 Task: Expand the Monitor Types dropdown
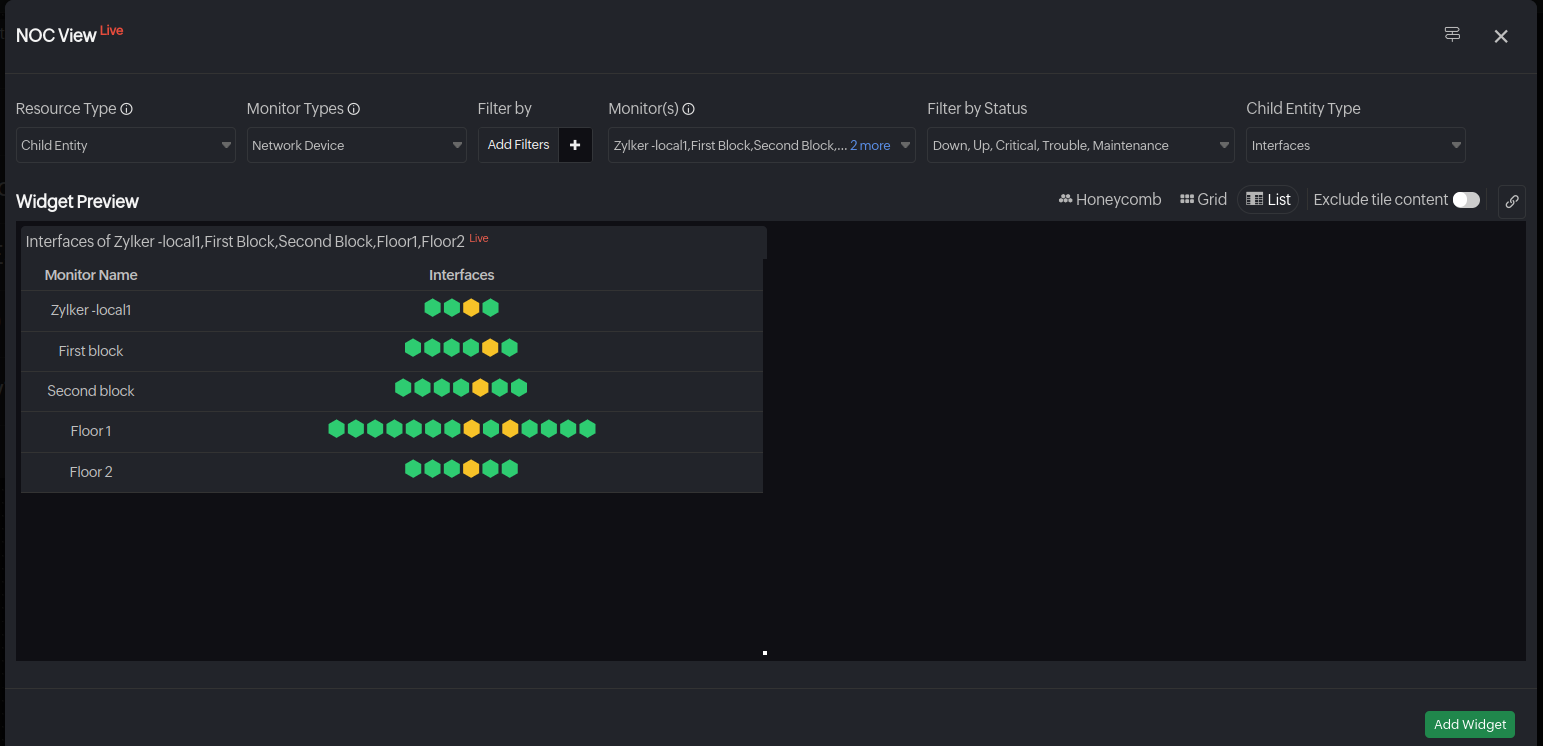pos(357,145)
